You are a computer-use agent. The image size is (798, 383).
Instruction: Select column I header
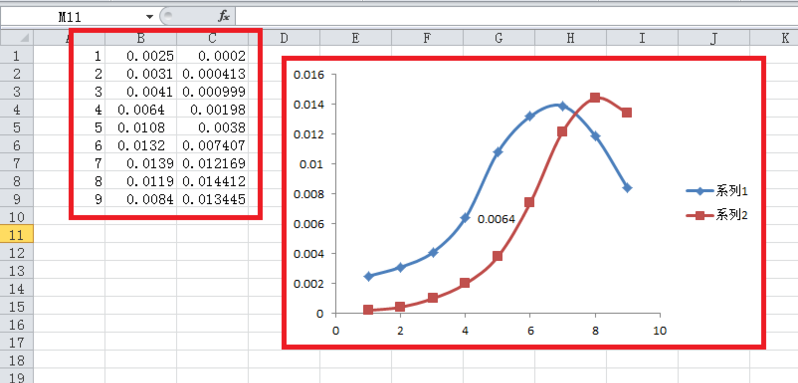[642, 38]
